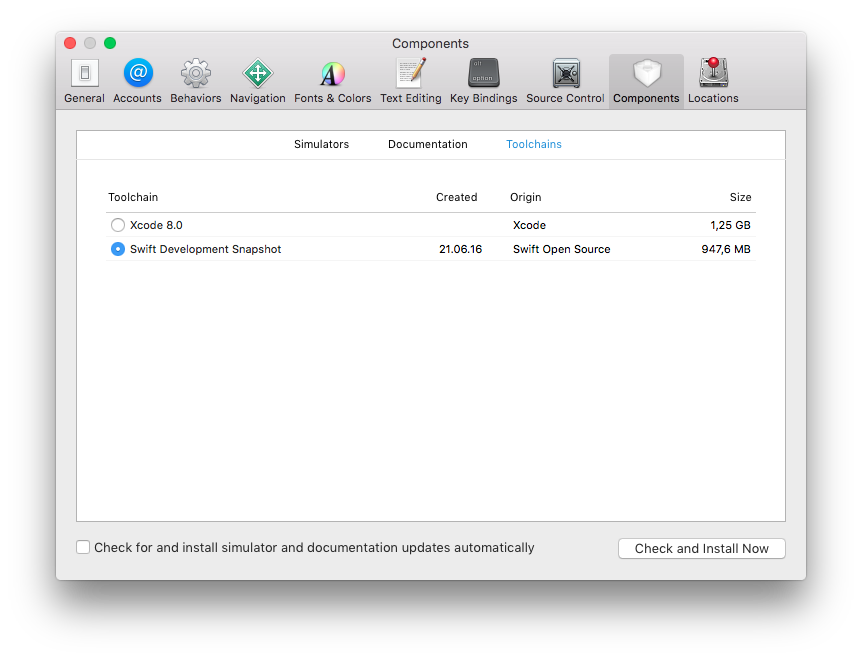Open the Source Control preferences pane
The height and width of the screenshot is (660, 862).
pos(565,81)
